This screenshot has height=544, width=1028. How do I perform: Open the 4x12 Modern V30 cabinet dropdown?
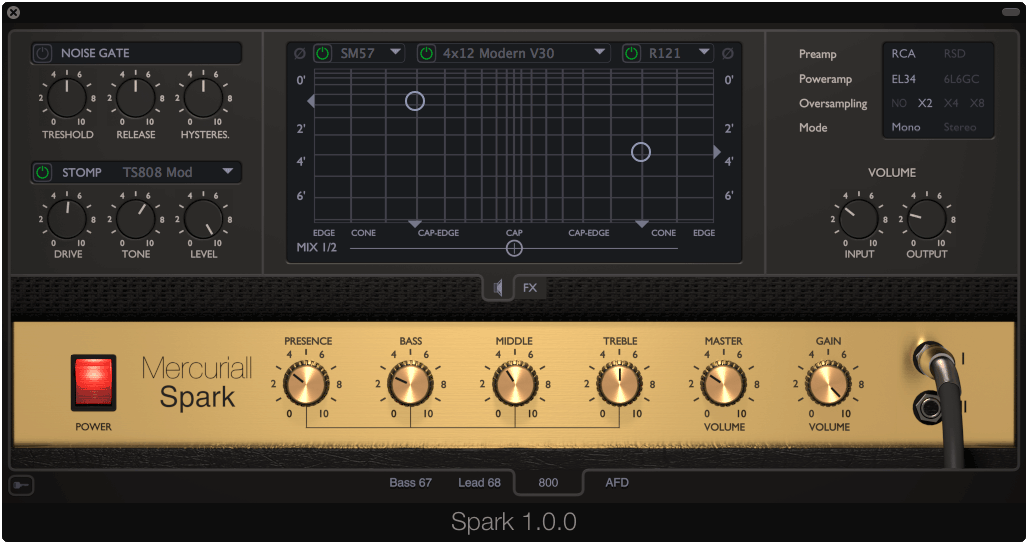coord(599,52)
